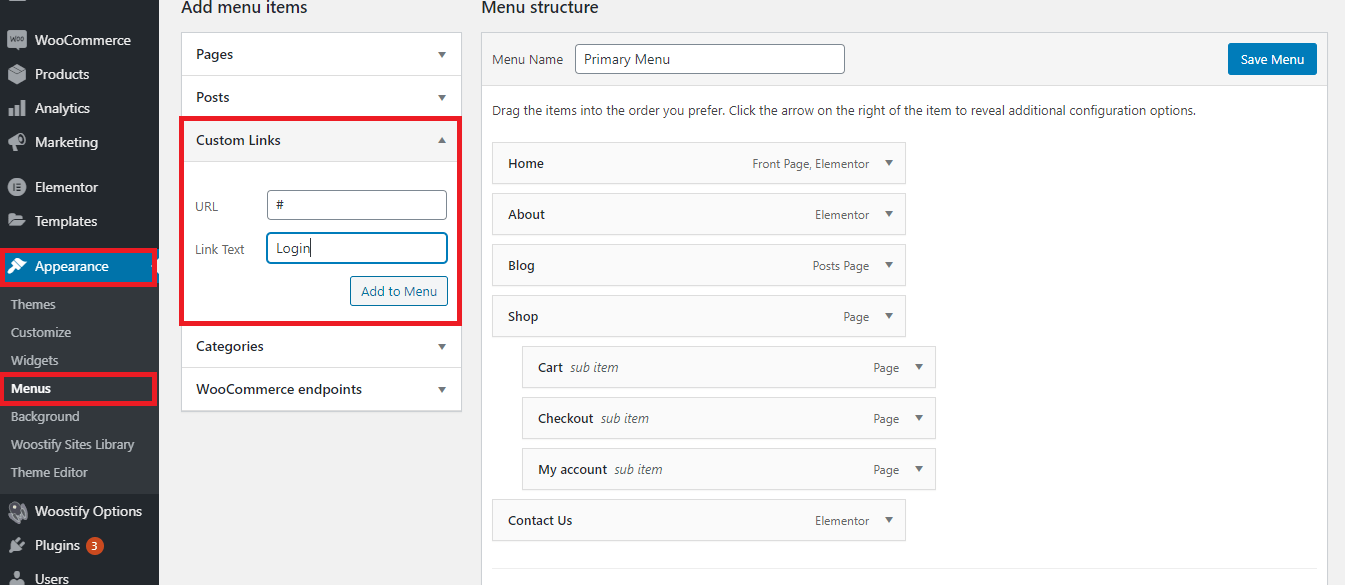Expand the Cart sub item options
This screenshot has width=1345, height=585.
pyautogui.click(x=919, y=367)
